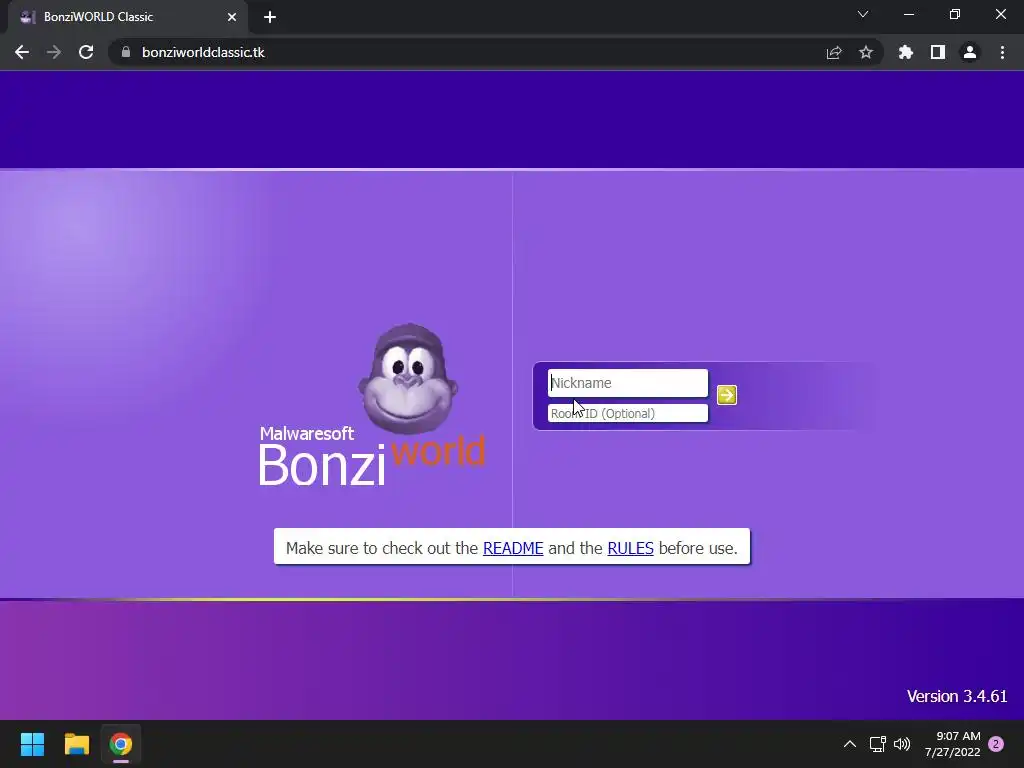Show hidden system tray icons
This screenshot has width=1024, height=768.
[x=850, y=744]
